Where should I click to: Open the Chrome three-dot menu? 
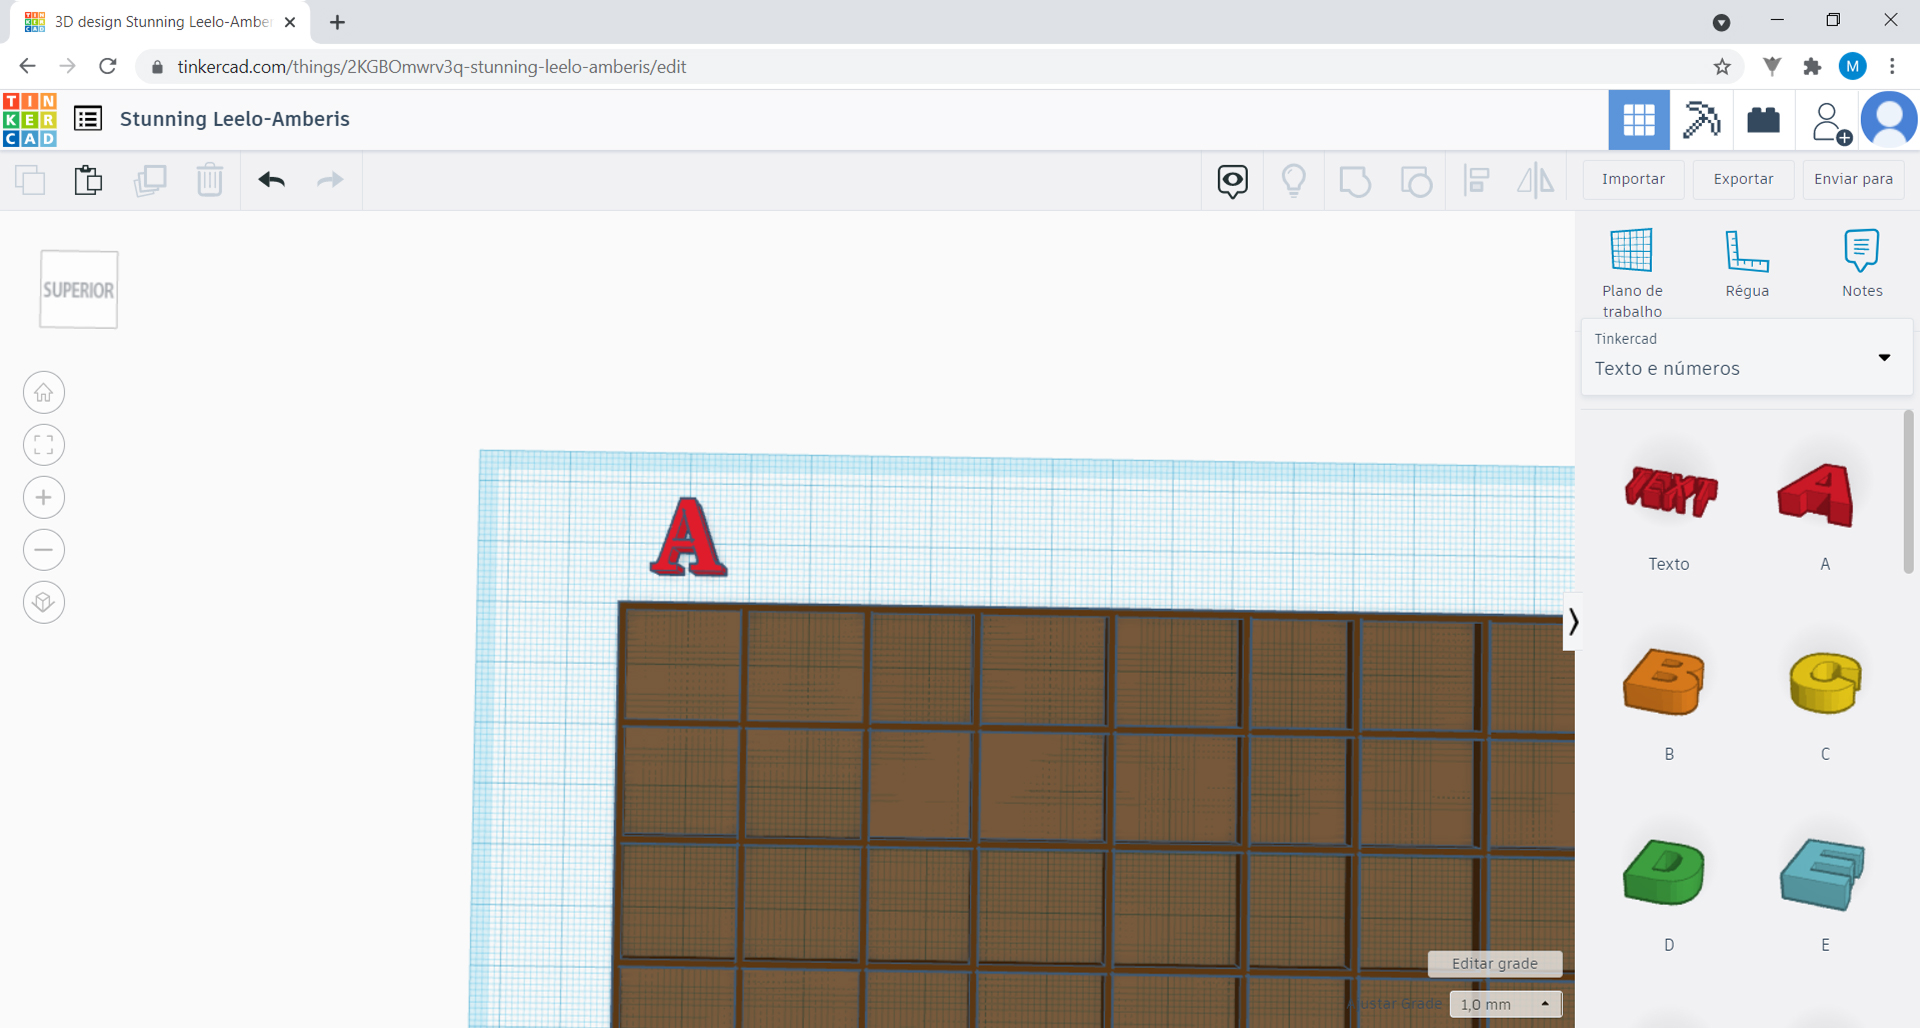coord(1892,67)
